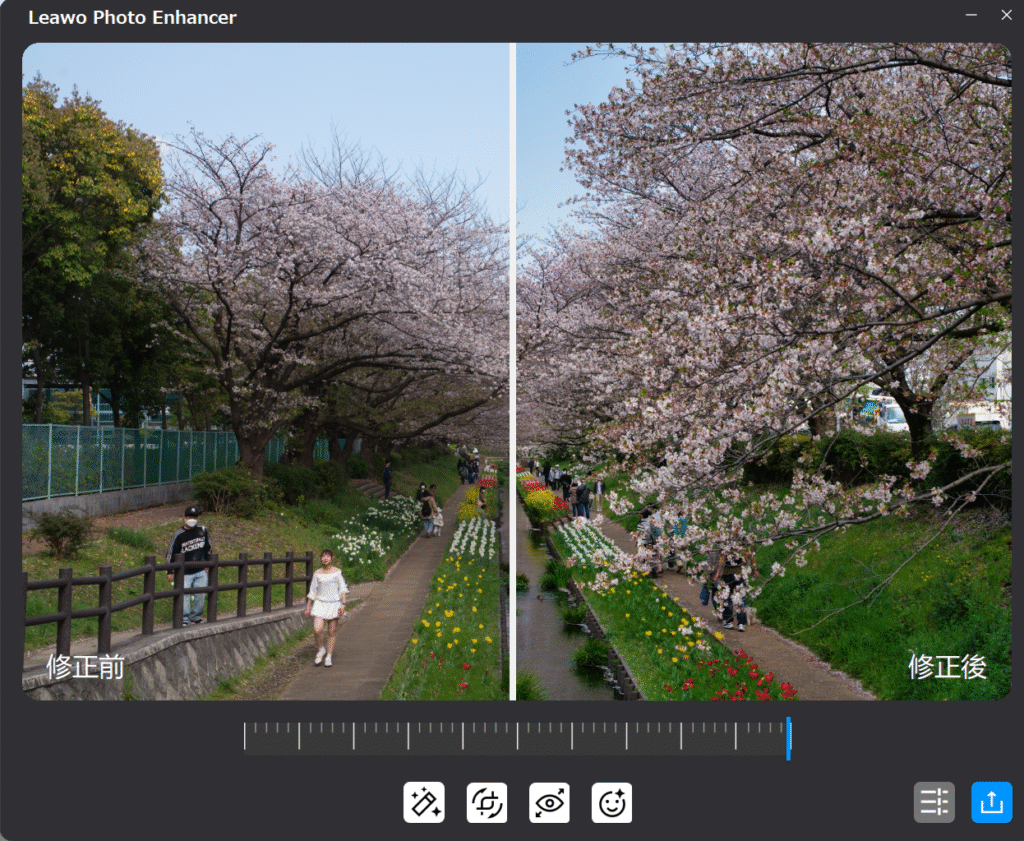
Task: Select the circular lens auto-fix icon
Action: (487, 802)
